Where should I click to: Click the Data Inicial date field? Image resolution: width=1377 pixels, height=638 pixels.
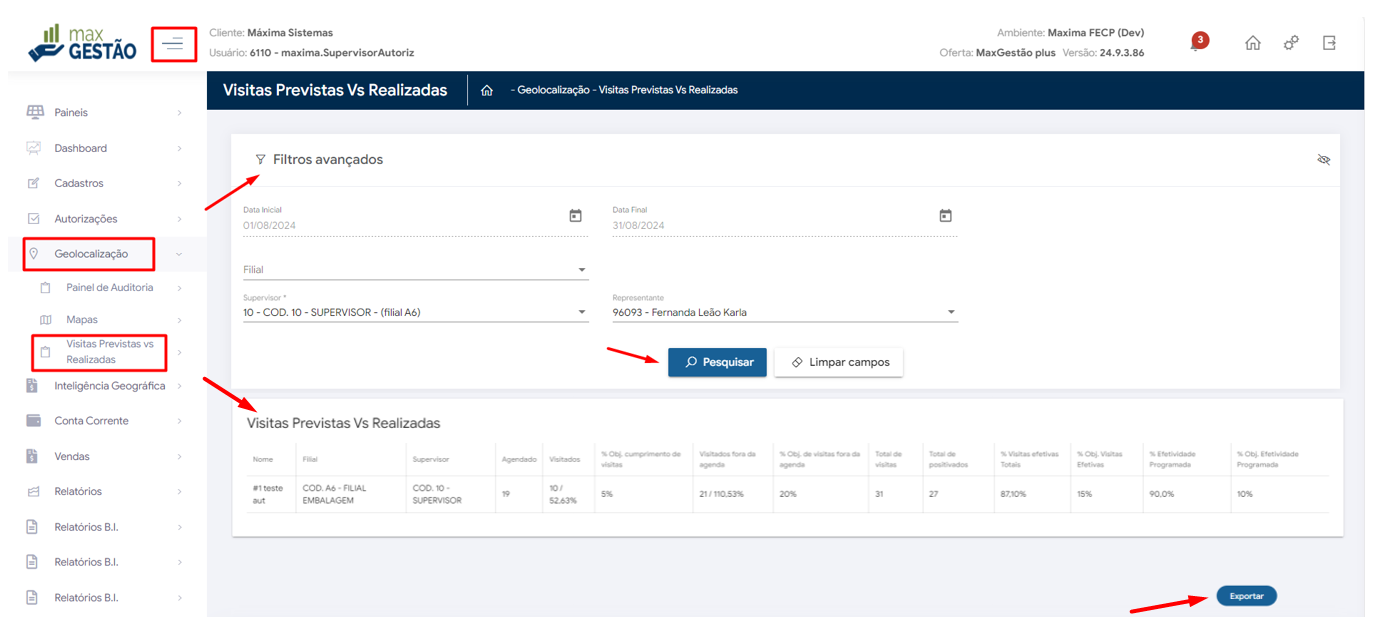(400, 226)
